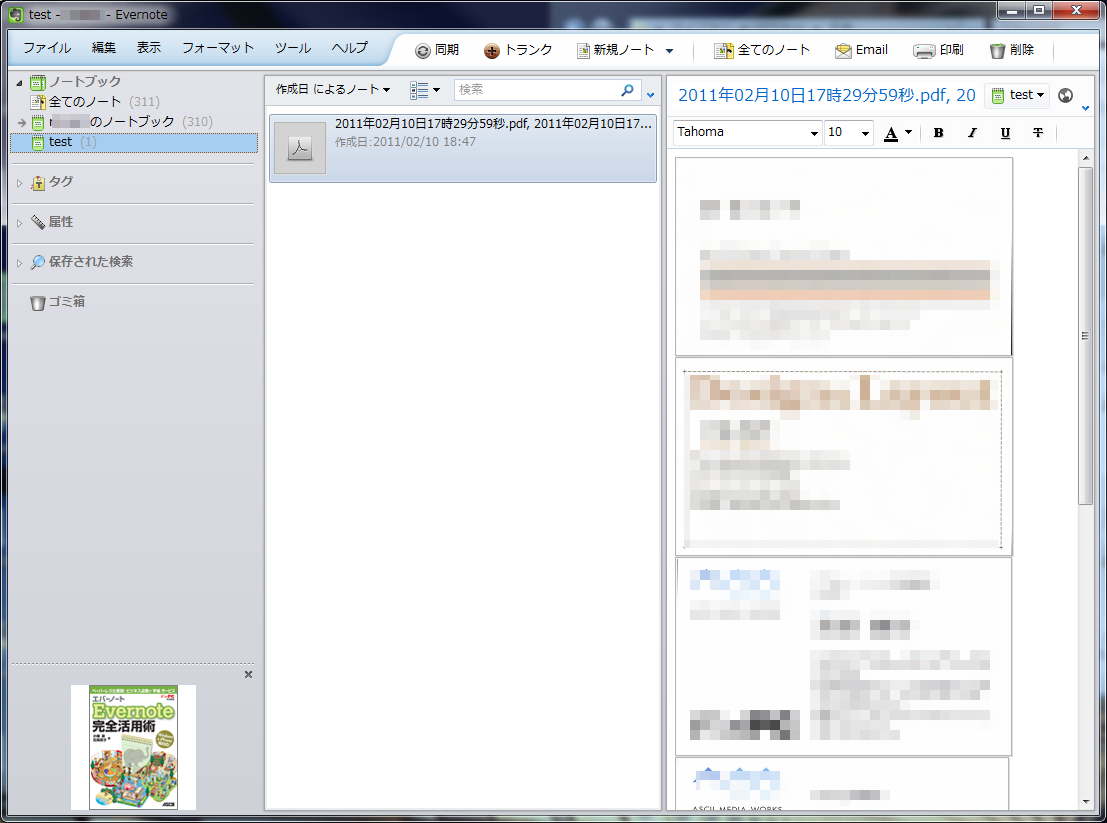Click the second PDF page preview
This screenshot has width=1107, height=823.
(x=844, y=457)
